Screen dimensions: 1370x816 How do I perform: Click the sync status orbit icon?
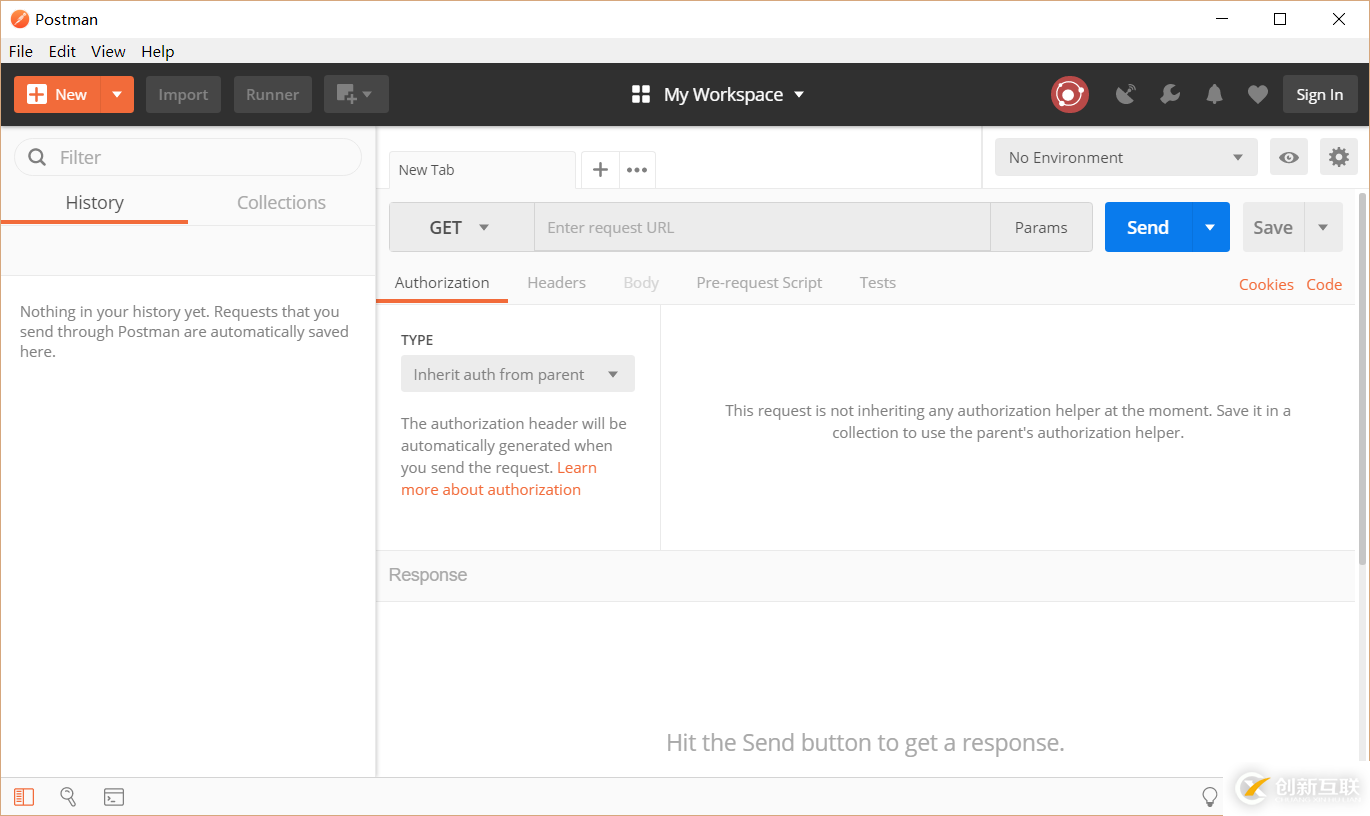pyautogui.click(x=1069, y=95)
